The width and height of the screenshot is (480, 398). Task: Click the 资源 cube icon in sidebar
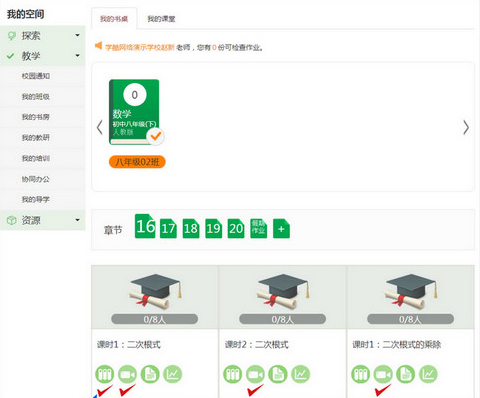[x=12, y=220]
